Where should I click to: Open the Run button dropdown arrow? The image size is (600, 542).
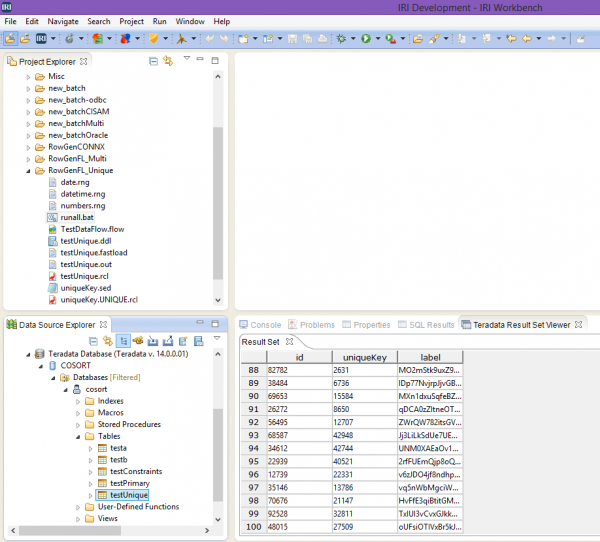[x=378, y=38]
